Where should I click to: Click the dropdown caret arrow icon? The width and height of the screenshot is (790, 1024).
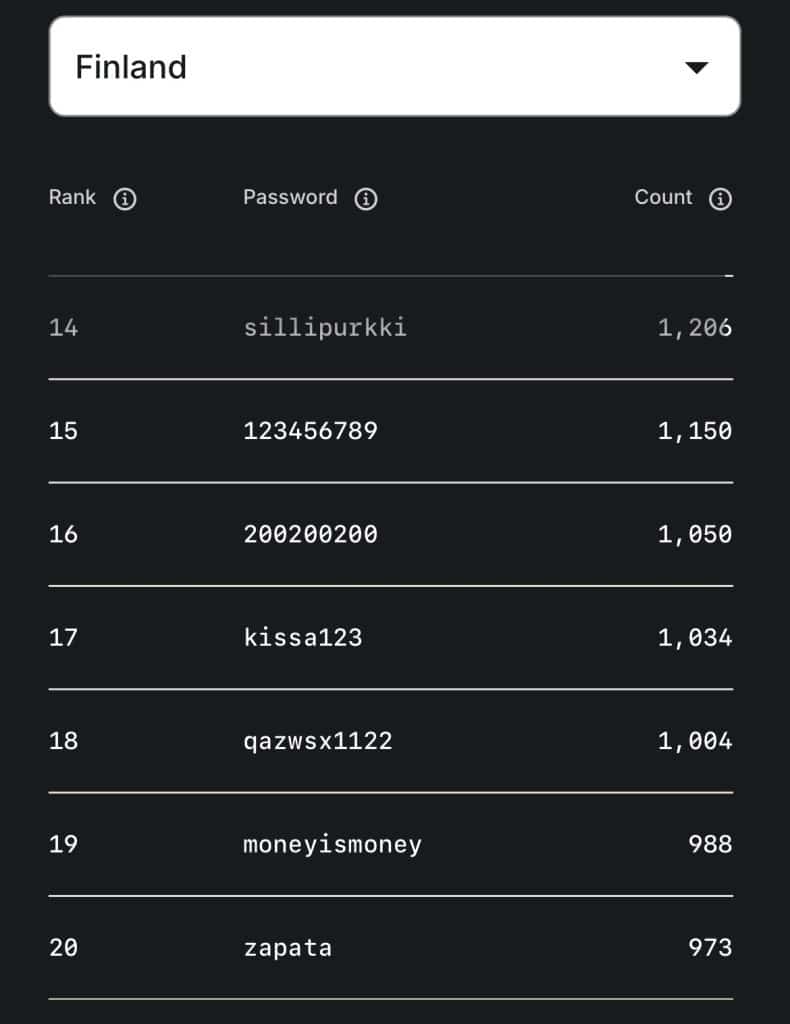[696, 68]
